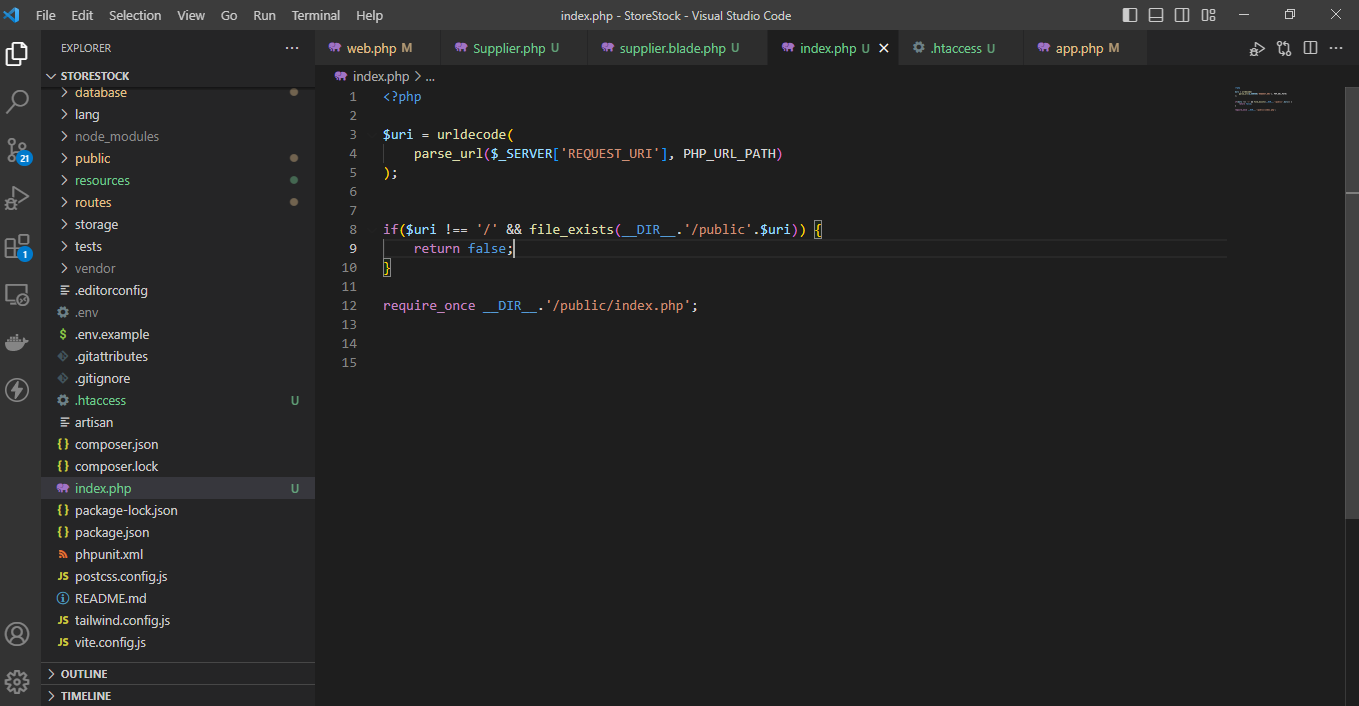Close the index.php editor tab

pos(883,48)
